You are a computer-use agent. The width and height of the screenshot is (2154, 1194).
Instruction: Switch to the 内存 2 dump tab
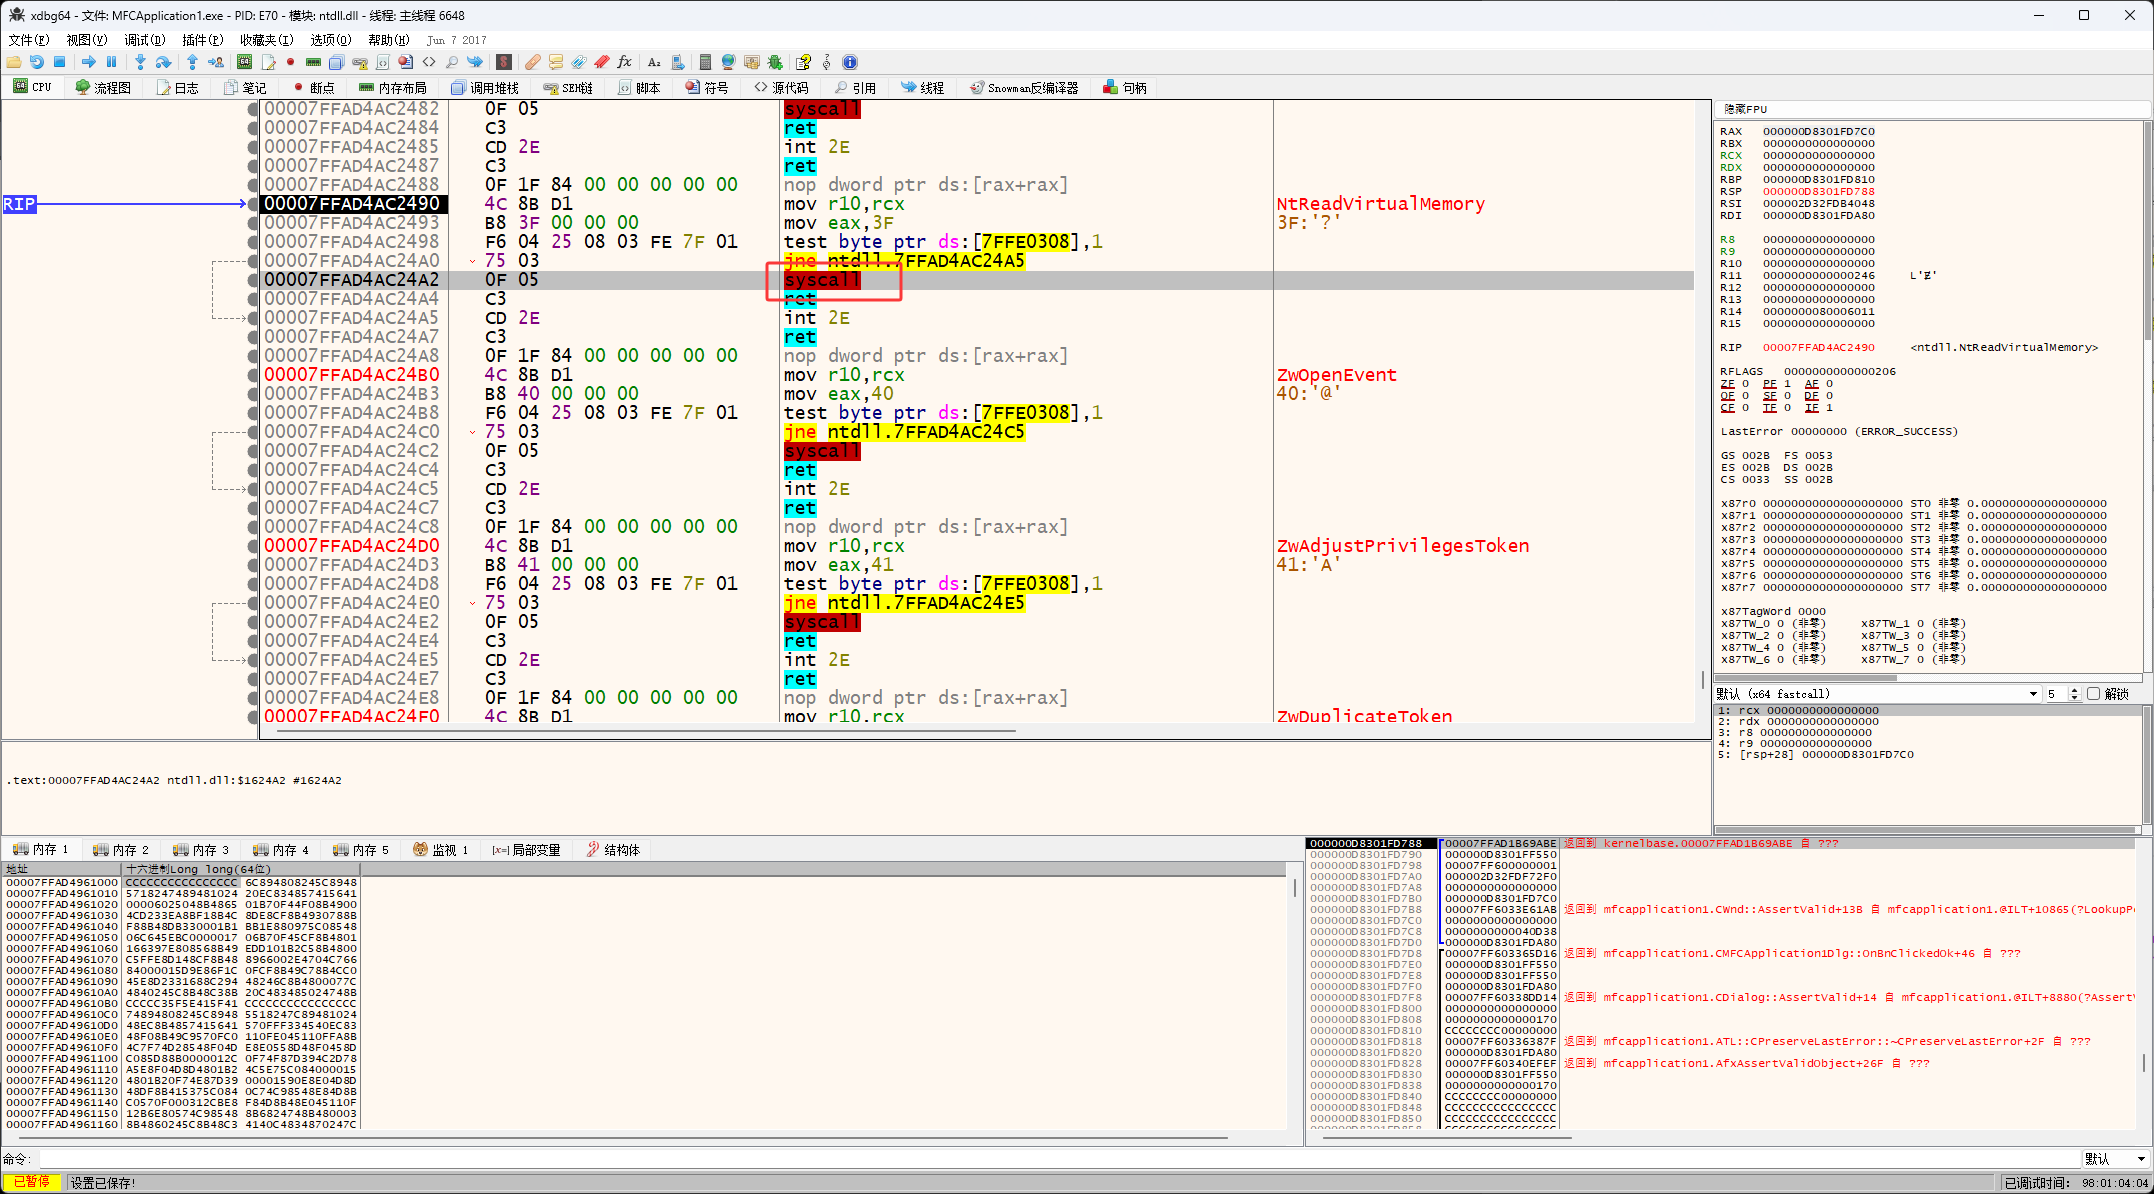click(x=121, y=849)
